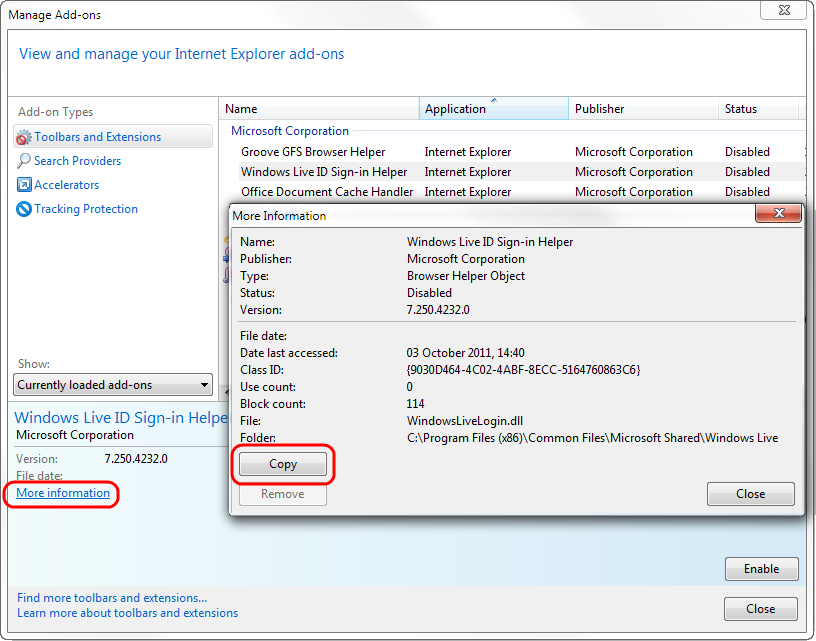Click Disabled status of Groove GFS row
The image size is (816, 641).
coord(747,152)
